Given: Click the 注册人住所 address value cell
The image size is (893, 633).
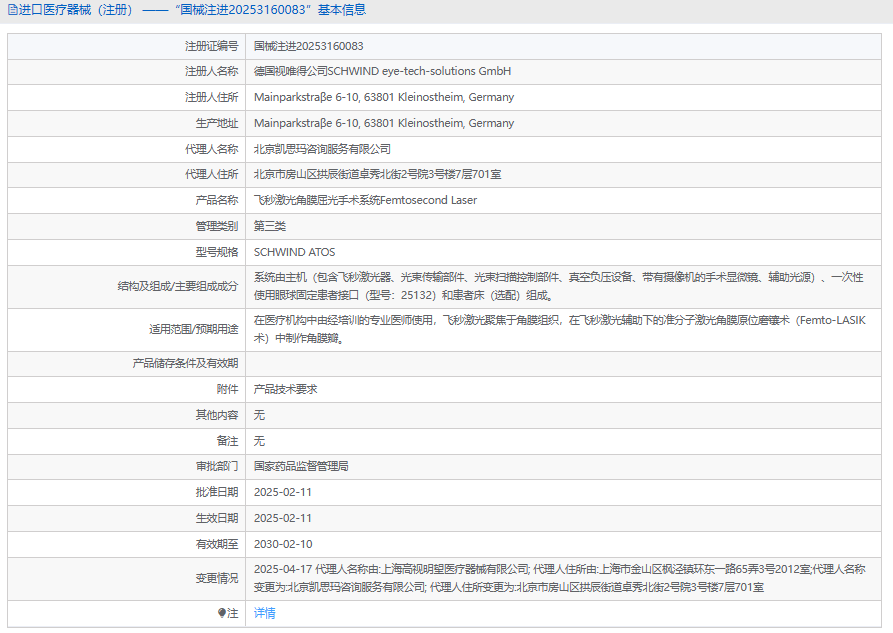Looking at the screenshot, I should (383, 98).
